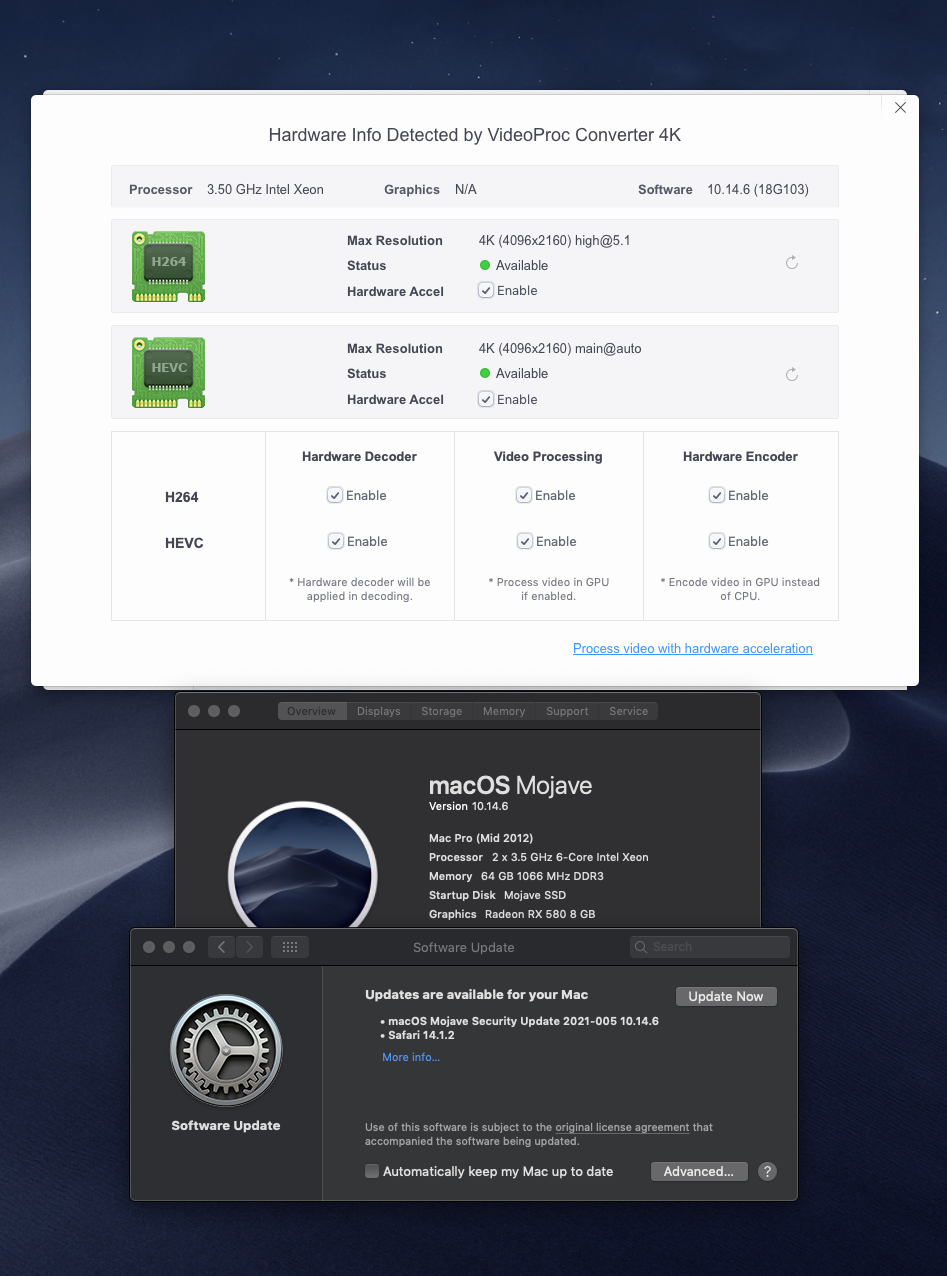
Task: Click Mac Pro (Mid 2012) text
Action: coord(481,838)
